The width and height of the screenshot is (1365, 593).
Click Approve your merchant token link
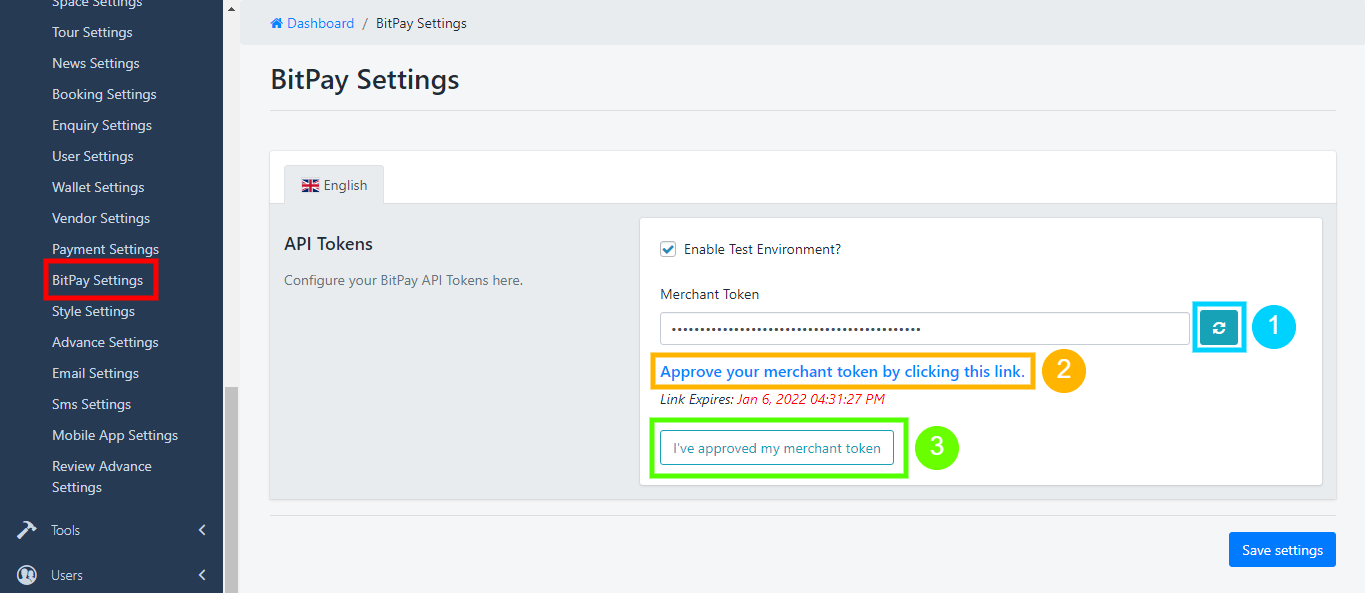[x=843, y=371]
